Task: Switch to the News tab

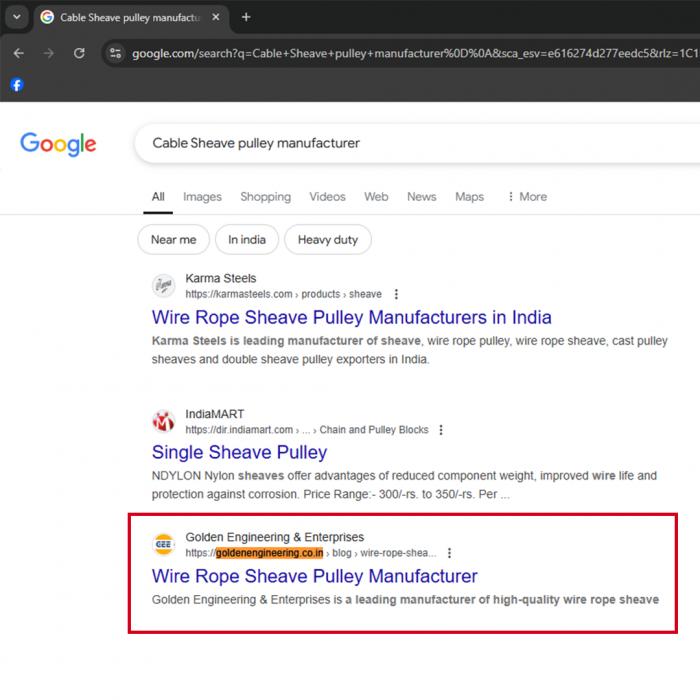Action: pos(421,197)
